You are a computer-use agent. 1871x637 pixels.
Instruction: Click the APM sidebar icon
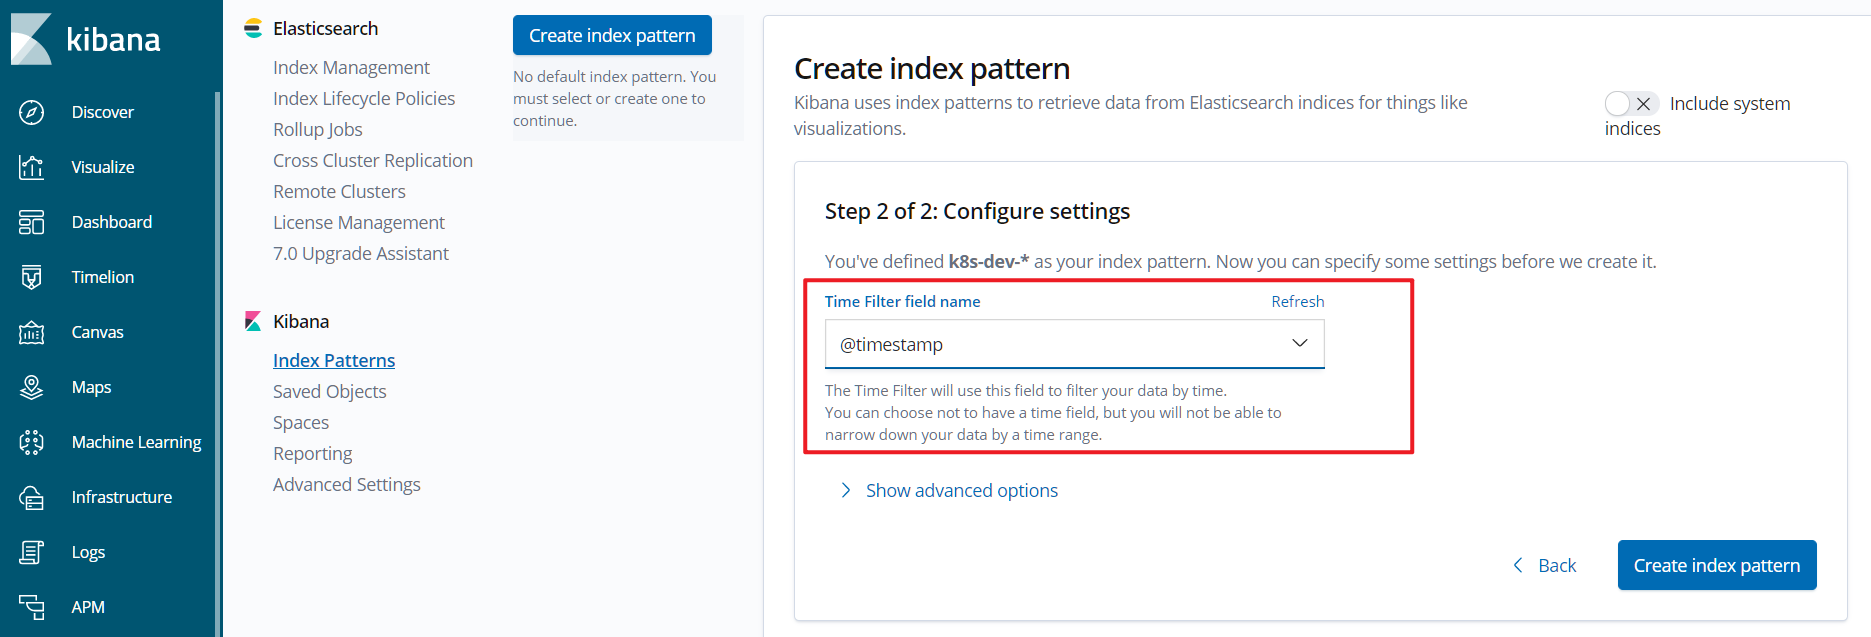pos(32,607)
